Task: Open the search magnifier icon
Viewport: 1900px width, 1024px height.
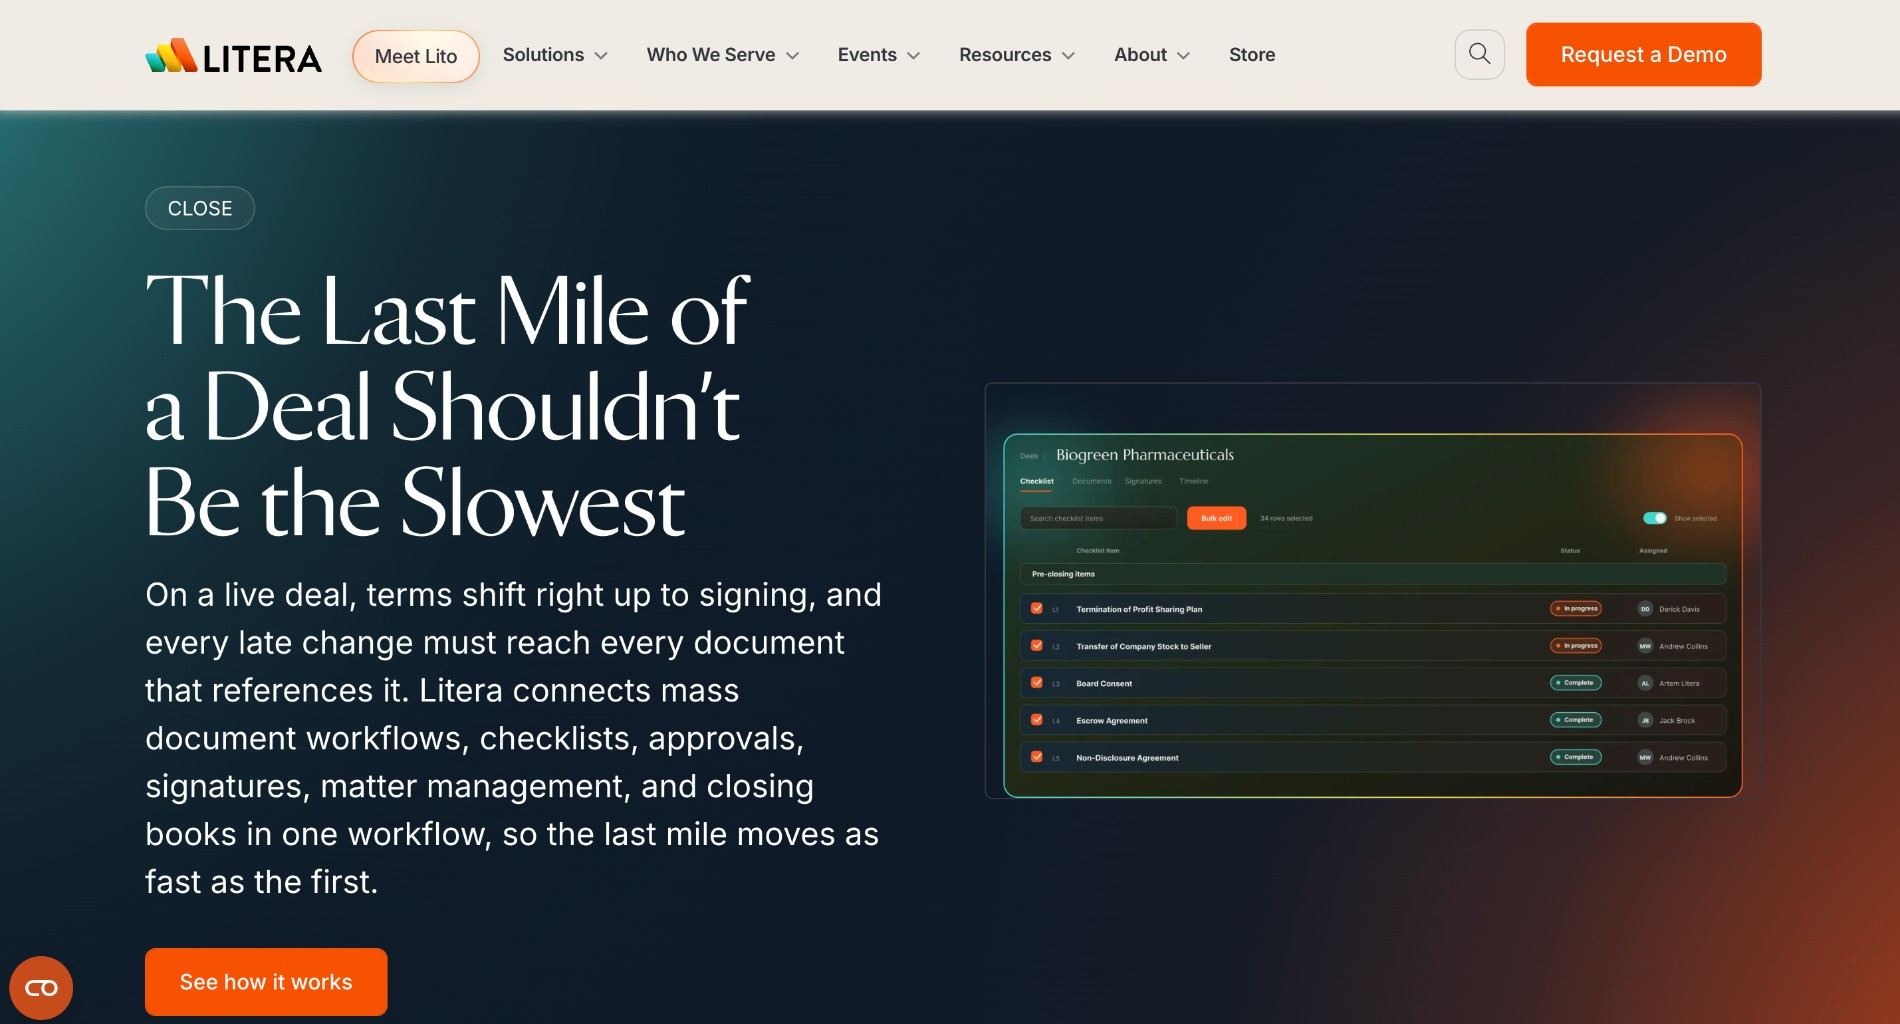Action: tap(1479, 54)
